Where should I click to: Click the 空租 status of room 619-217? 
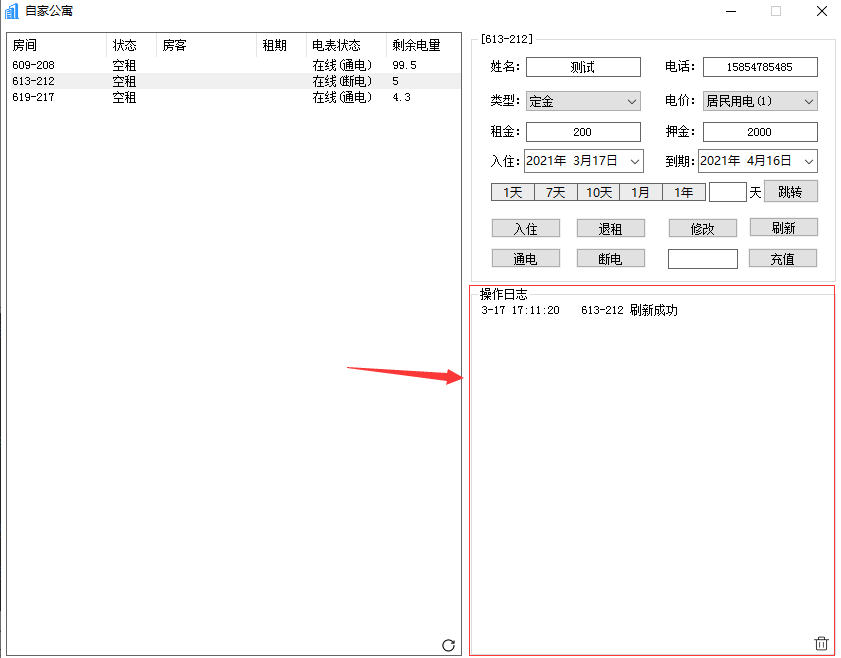[124, 97]
